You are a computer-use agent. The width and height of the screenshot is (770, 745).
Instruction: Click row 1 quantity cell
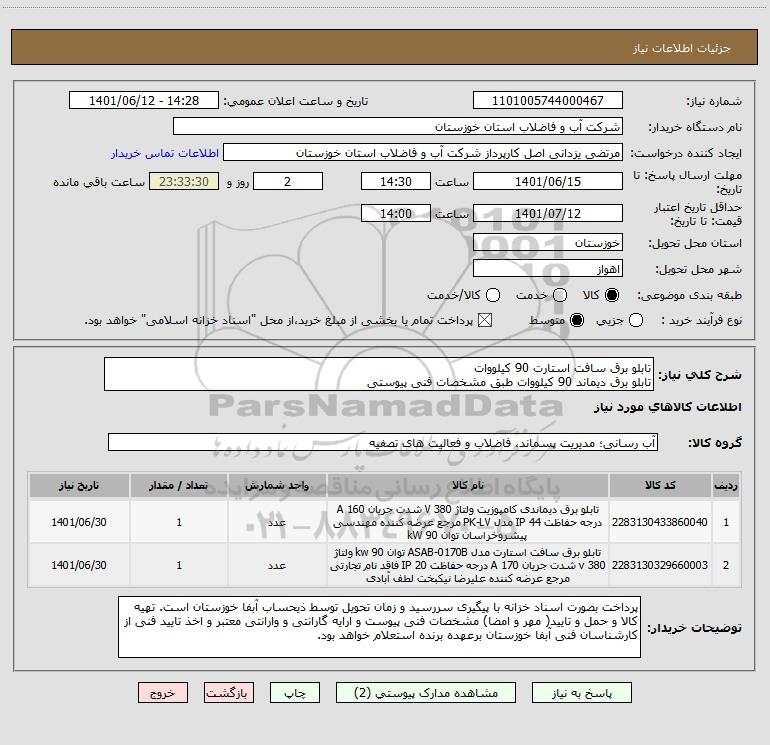179,522
